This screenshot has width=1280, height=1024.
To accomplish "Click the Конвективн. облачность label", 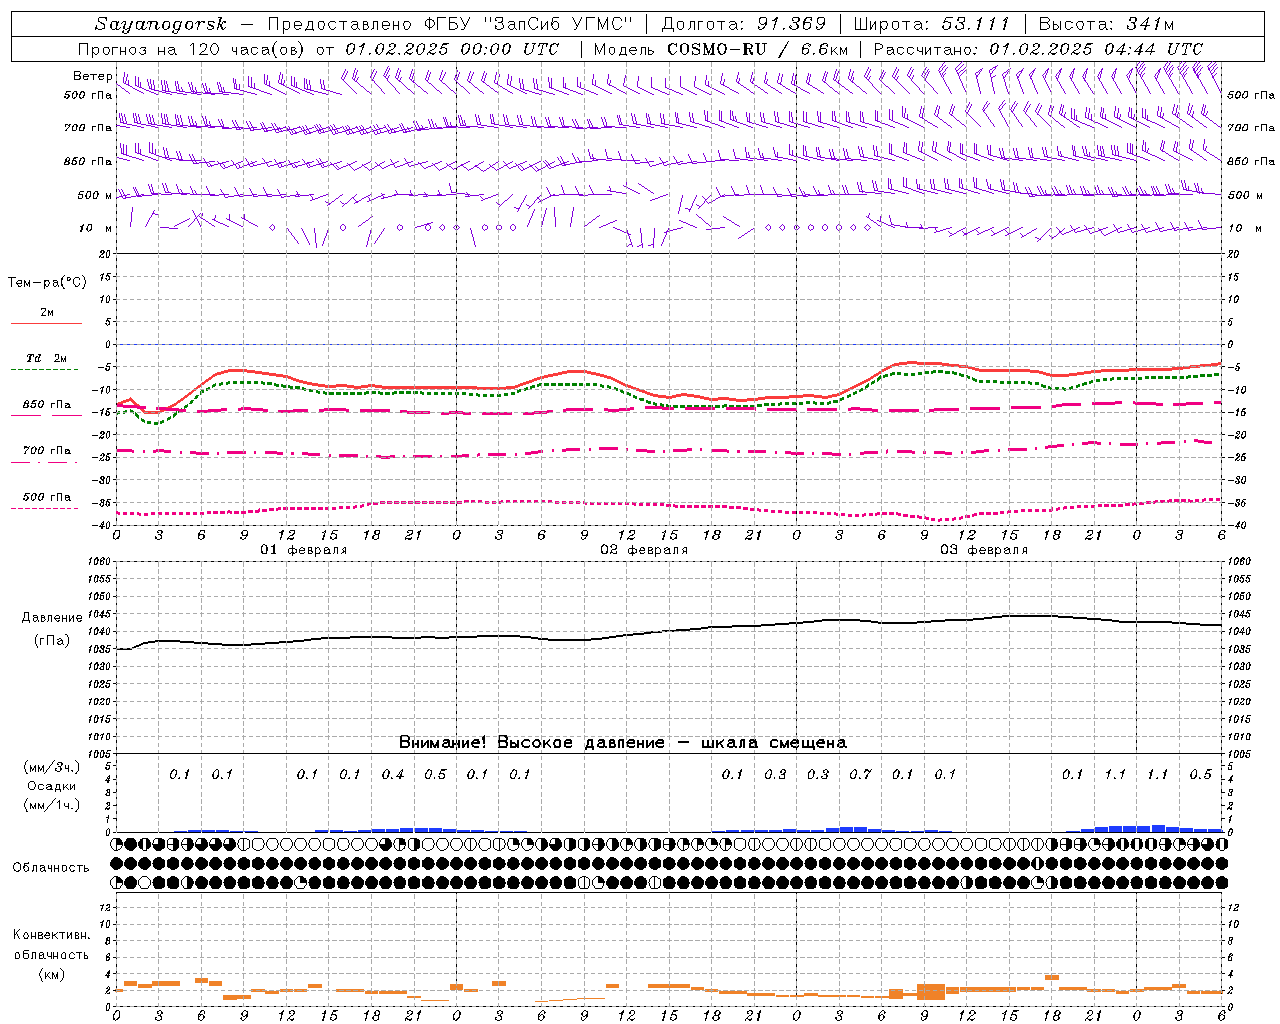I will tap(51, 944).
